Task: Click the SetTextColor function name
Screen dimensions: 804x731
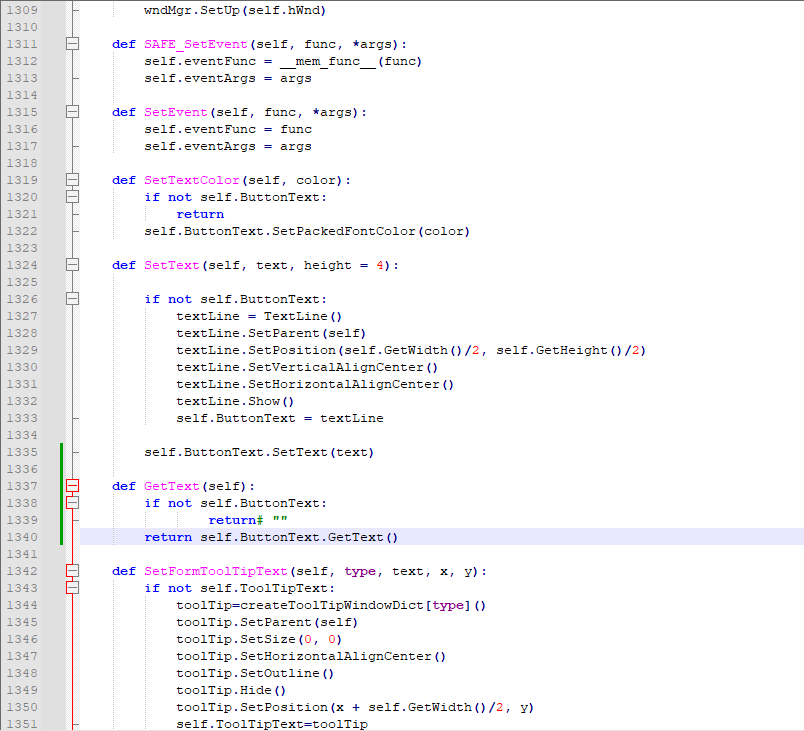Action: tap(192, 180)
